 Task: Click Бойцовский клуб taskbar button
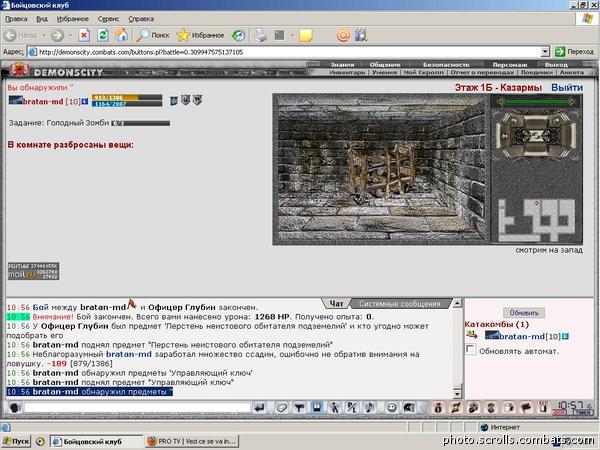[x=96, y=442]
